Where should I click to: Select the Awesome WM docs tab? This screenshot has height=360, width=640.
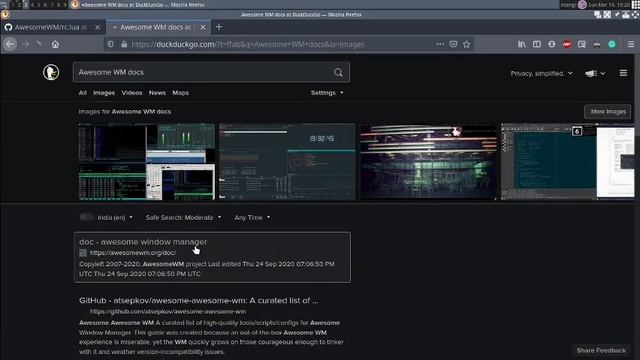tap(158, 27)
